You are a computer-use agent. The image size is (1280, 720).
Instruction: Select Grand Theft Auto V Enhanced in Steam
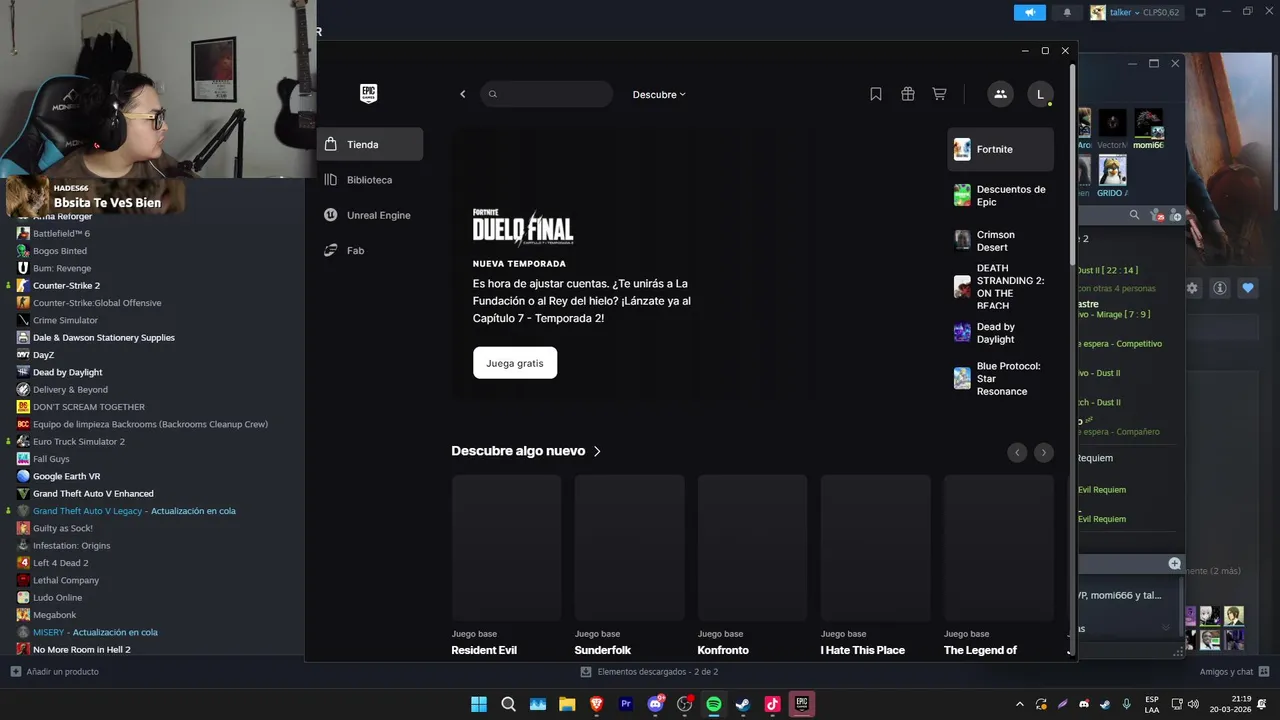[93, 493]
